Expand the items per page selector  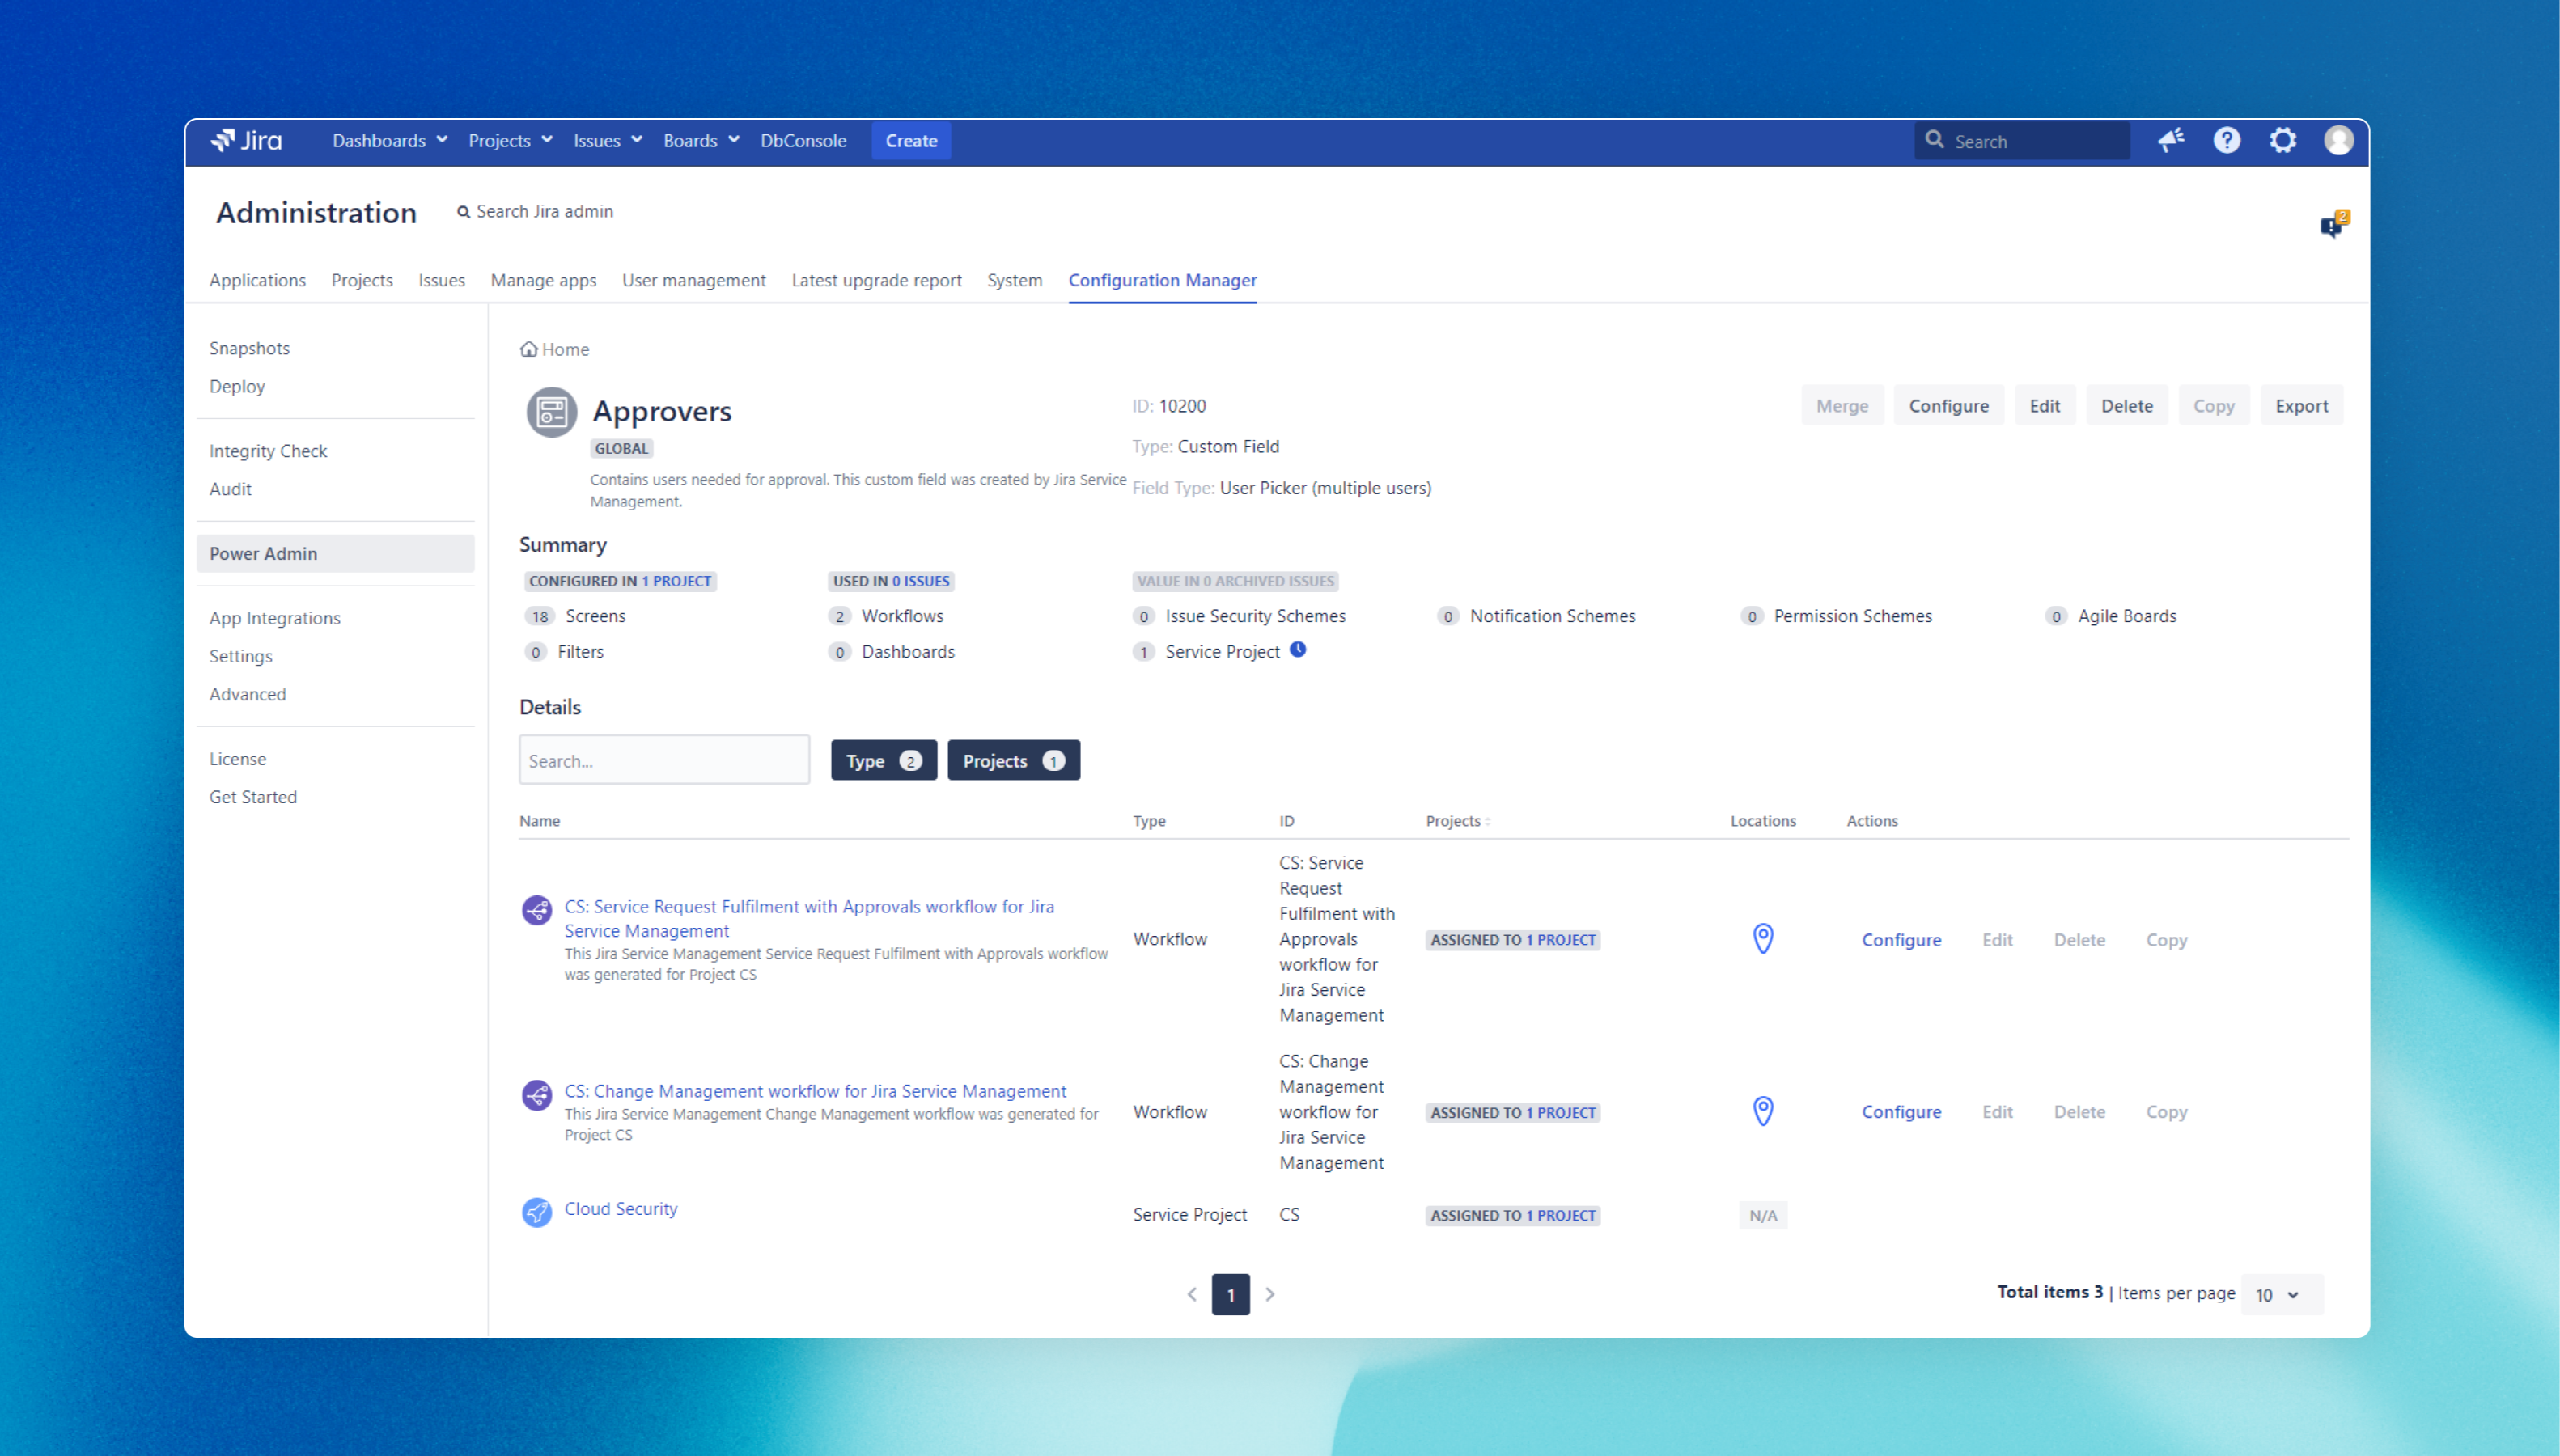point(2281,1295)
